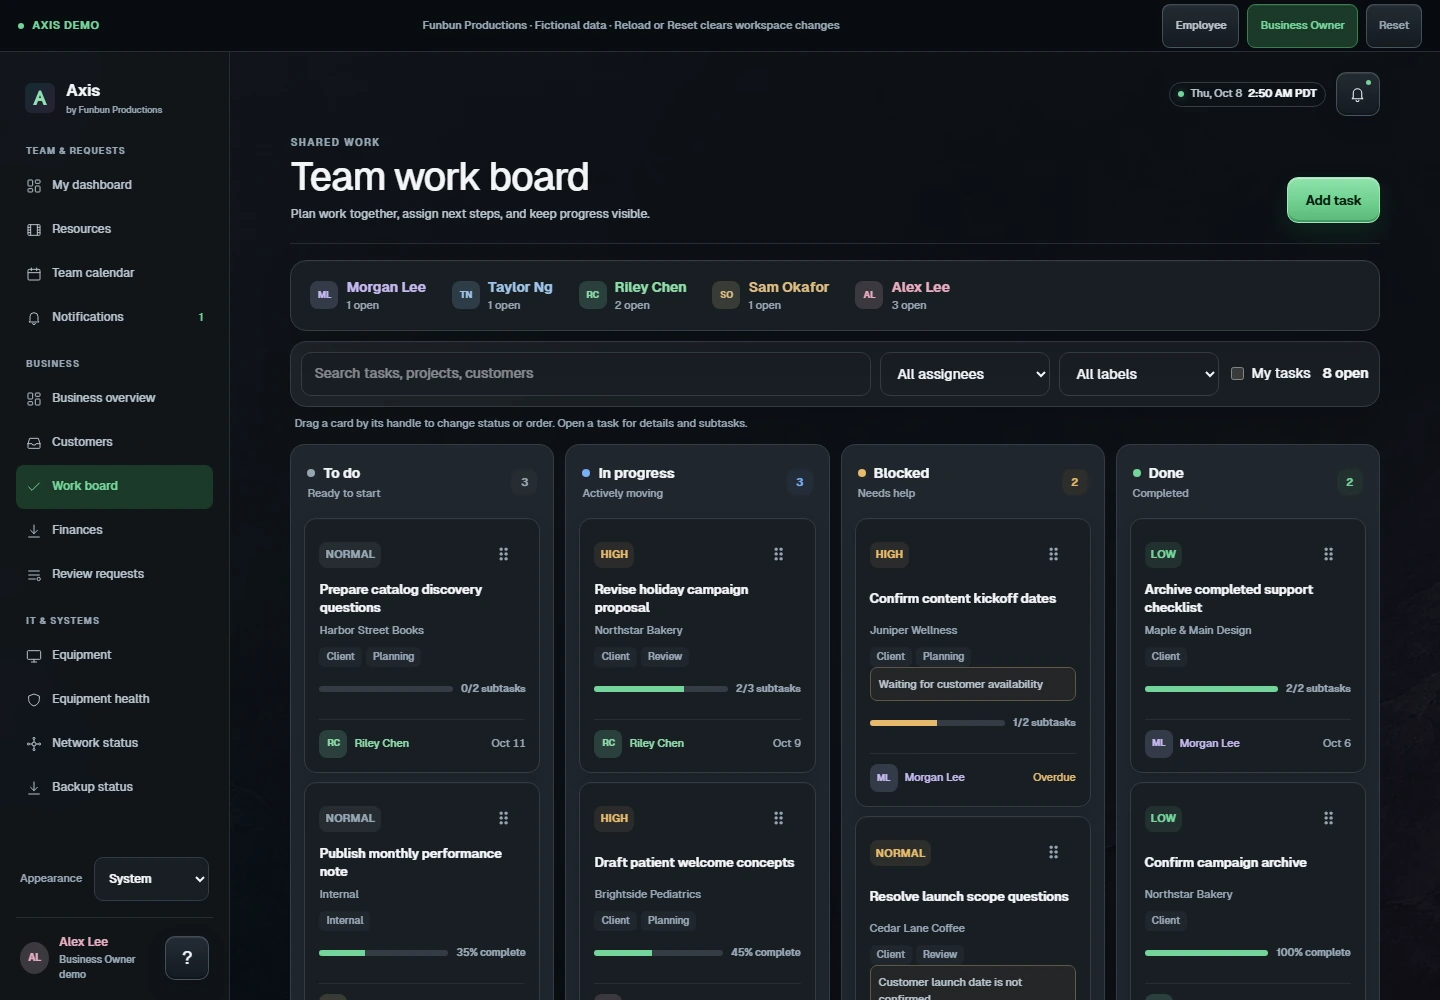Open Review requests page
Viewport: 1440px width, 1000px height.
pos(114,574)
